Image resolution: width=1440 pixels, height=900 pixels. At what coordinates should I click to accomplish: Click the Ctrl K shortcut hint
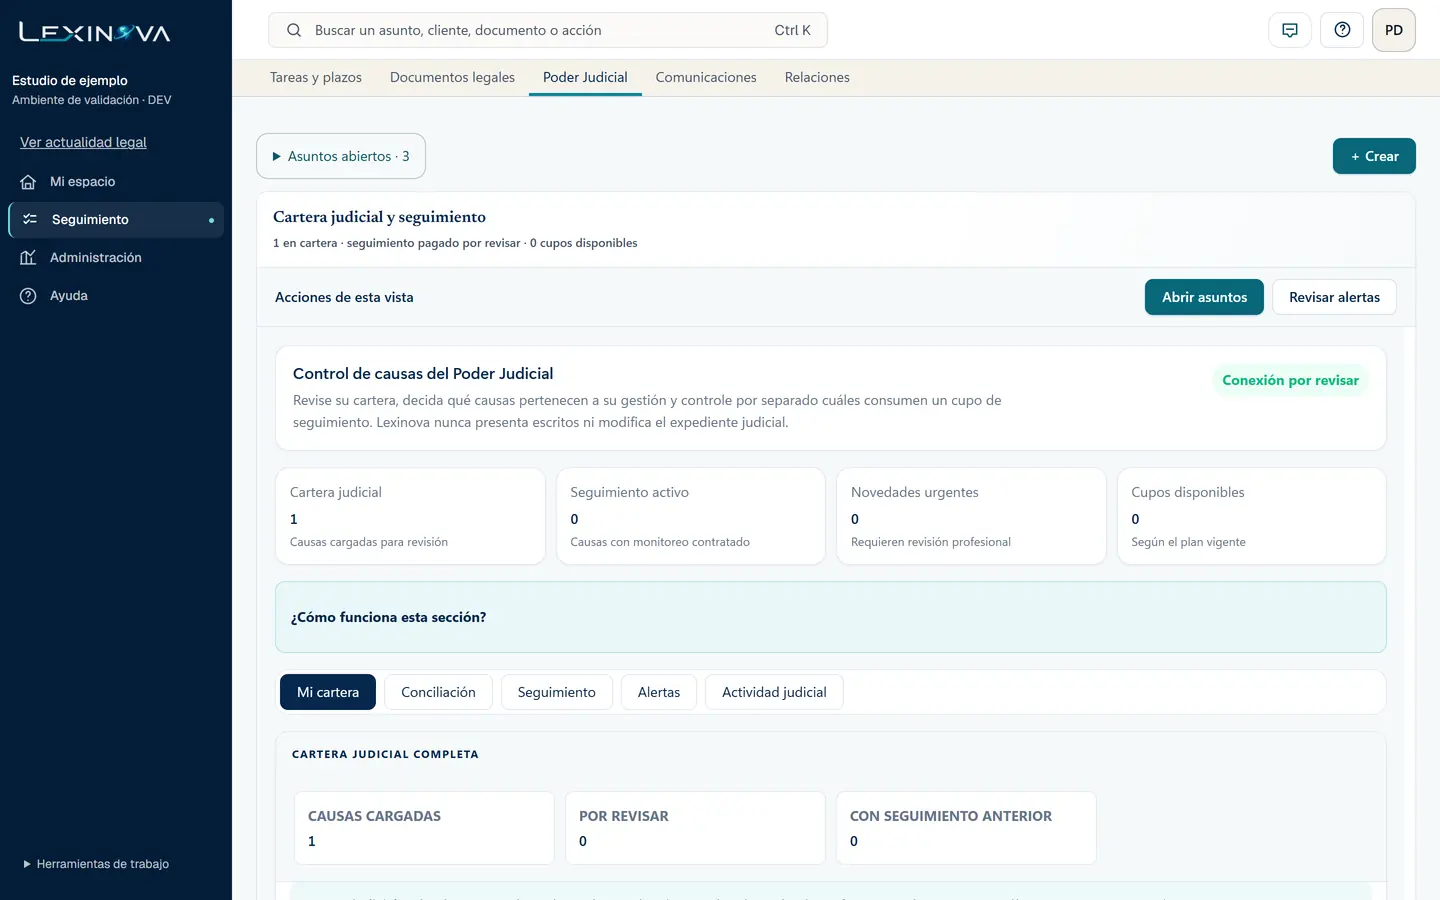click(x=792, y=30)
